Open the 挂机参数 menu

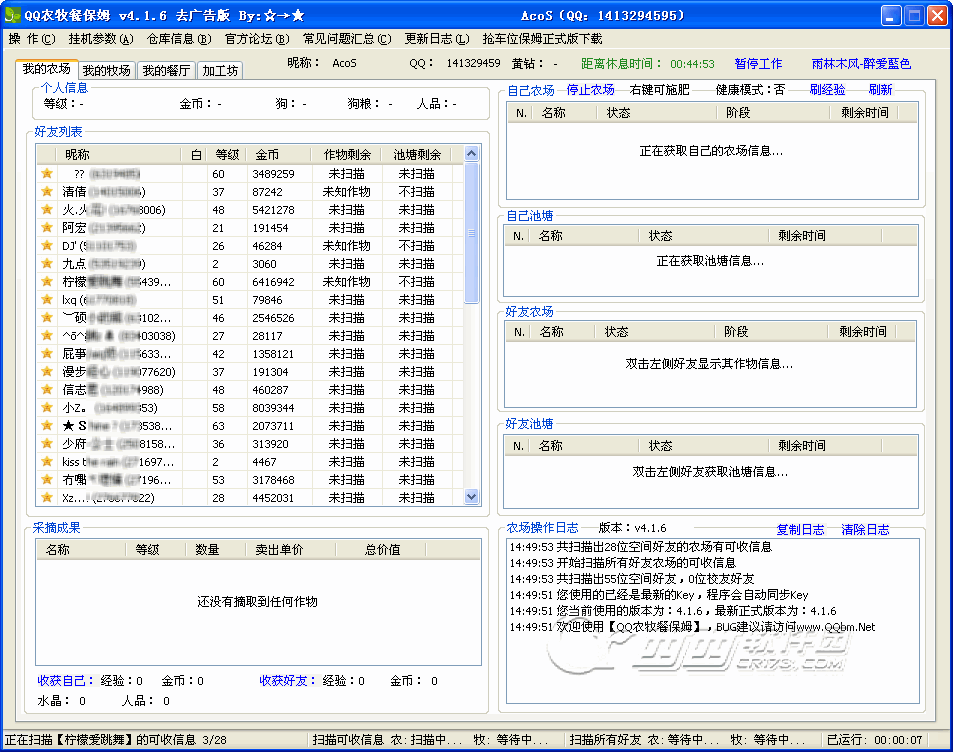point(100,39)
